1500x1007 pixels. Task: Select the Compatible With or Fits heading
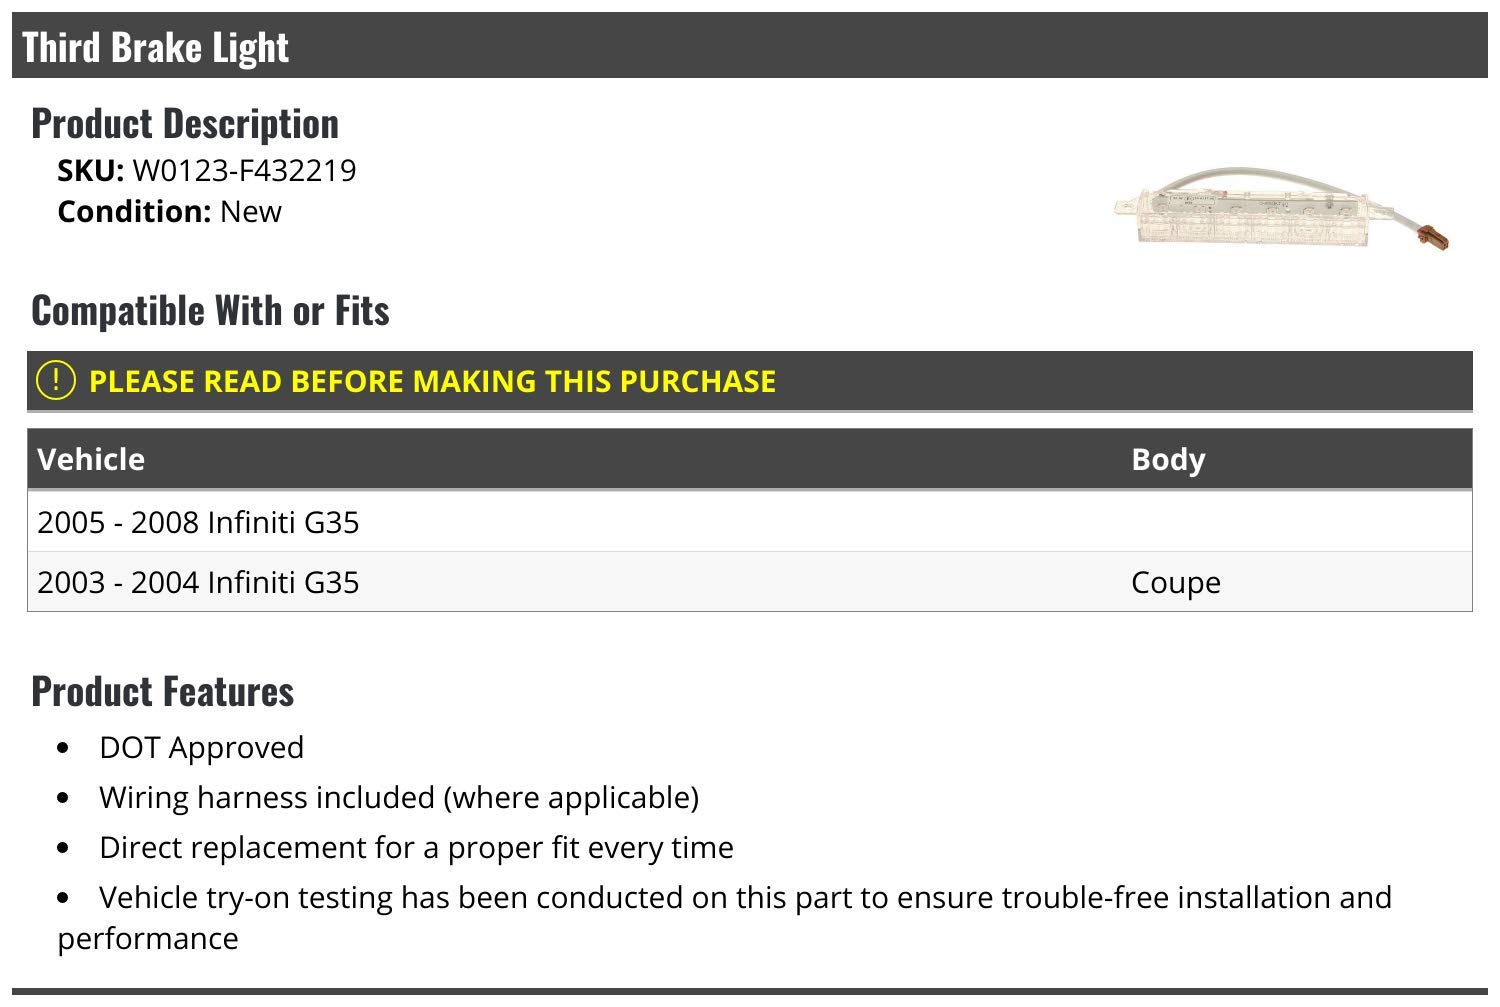pos(210,310)
